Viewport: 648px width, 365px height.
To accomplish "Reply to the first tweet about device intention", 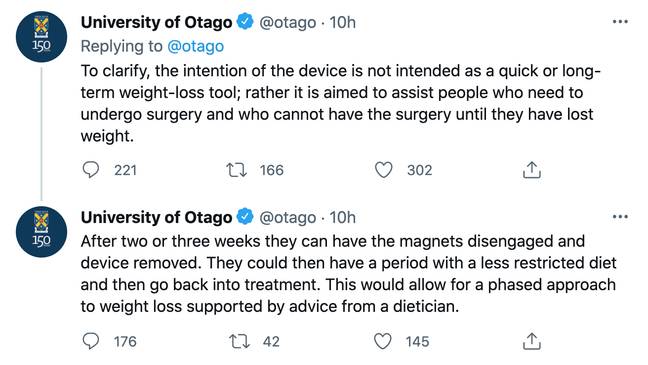I will point(91,169).
